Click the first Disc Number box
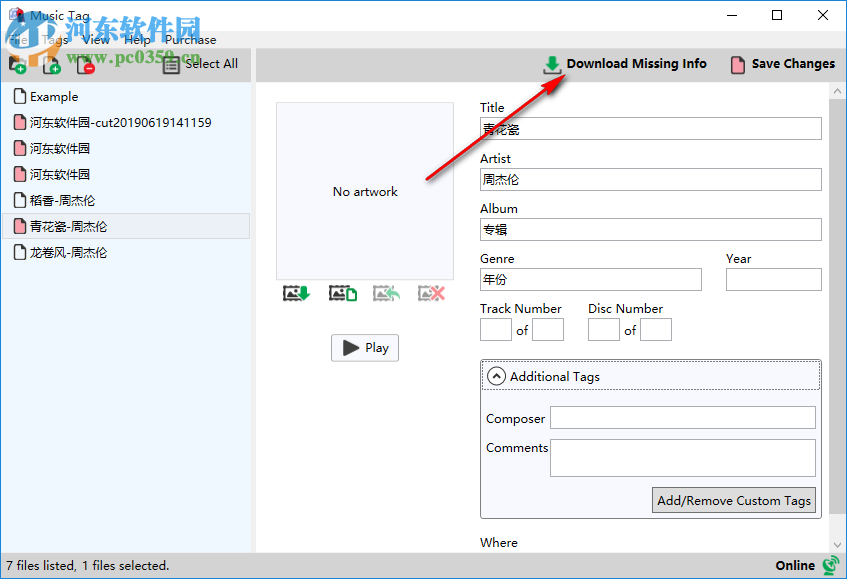 point(603,329)
